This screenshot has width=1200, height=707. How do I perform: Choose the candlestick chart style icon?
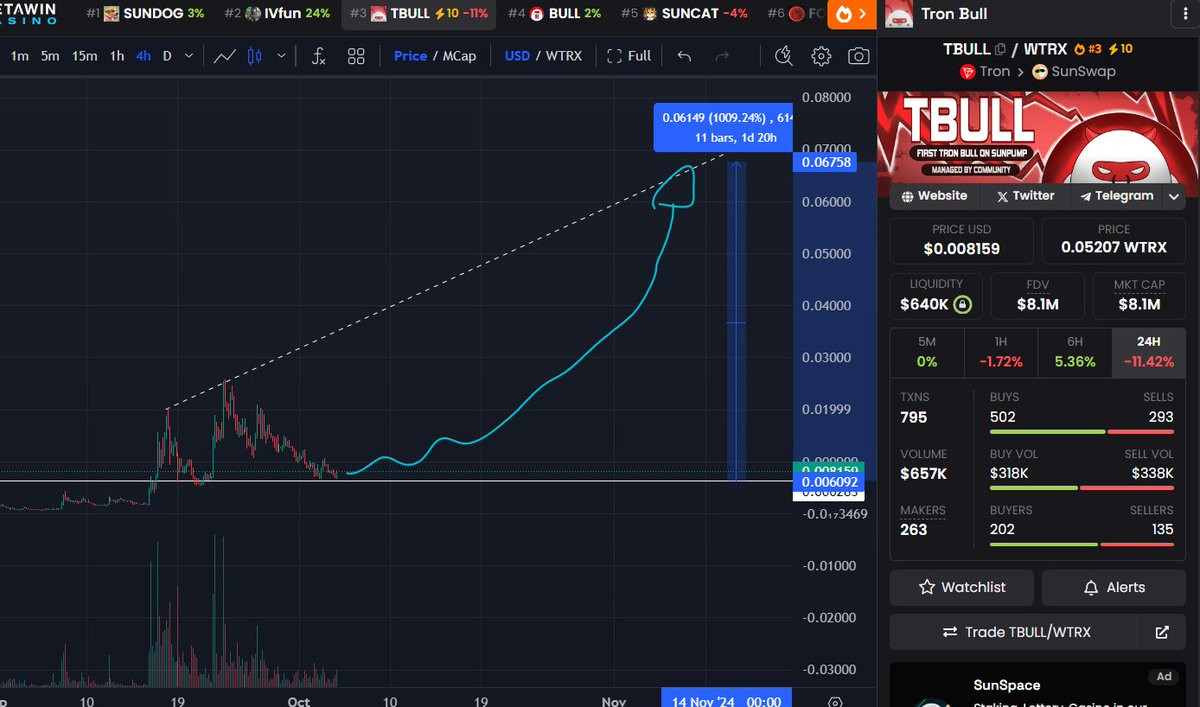[255, 56]
